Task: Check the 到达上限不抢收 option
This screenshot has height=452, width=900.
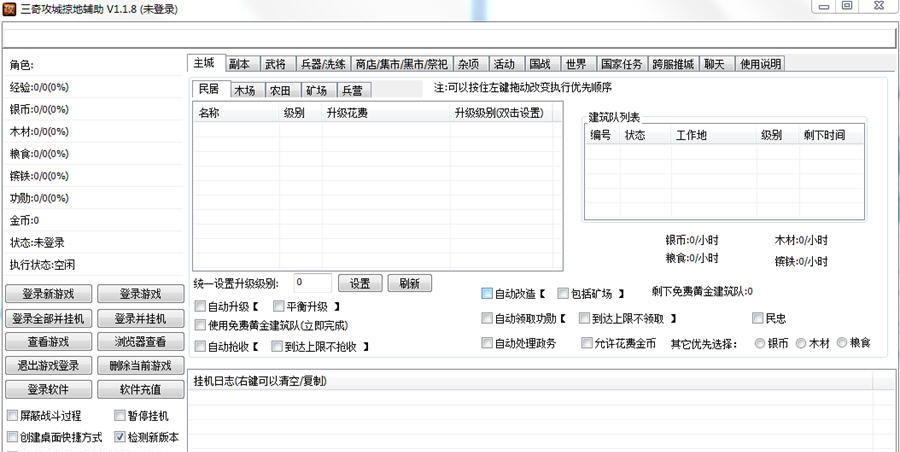Action: (278, 346)
